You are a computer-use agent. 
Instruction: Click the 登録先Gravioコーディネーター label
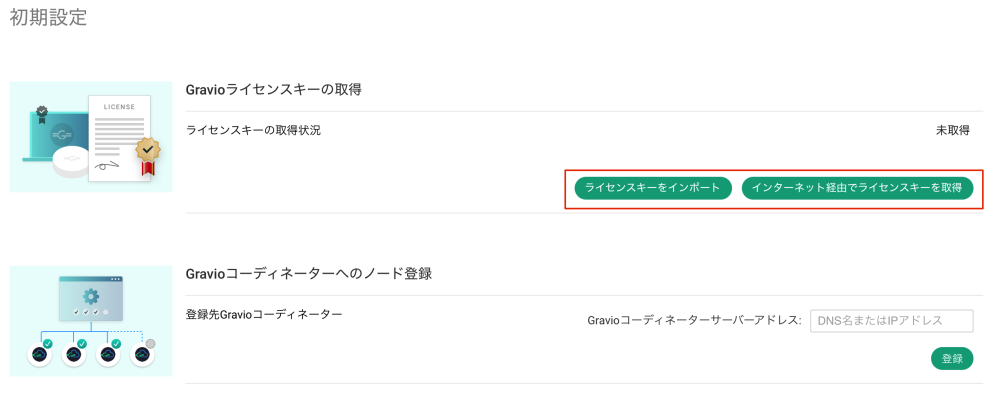click(264, 314)
